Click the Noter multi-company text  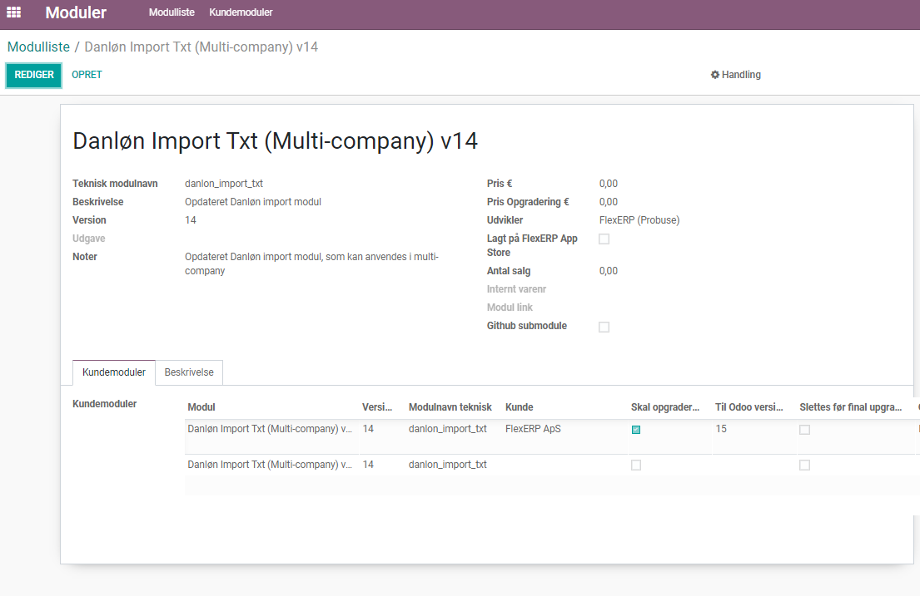click(312, 264)
